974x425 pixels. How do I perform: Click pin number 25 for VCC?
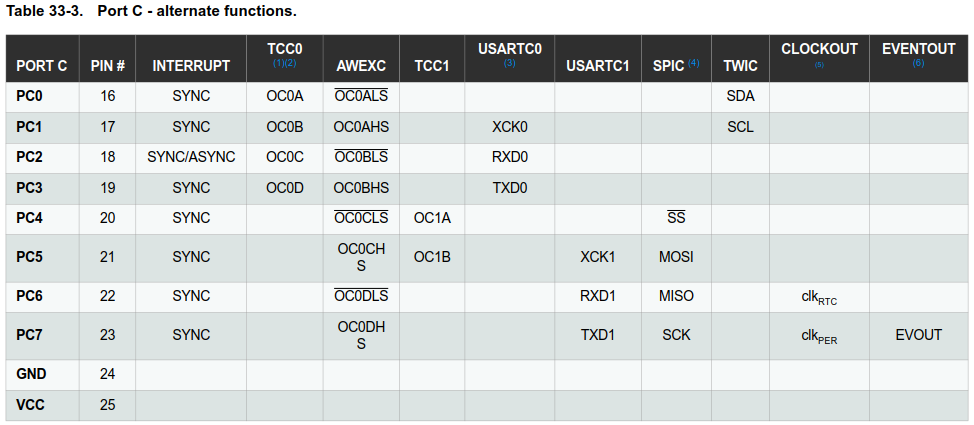[x=107, y=405]
